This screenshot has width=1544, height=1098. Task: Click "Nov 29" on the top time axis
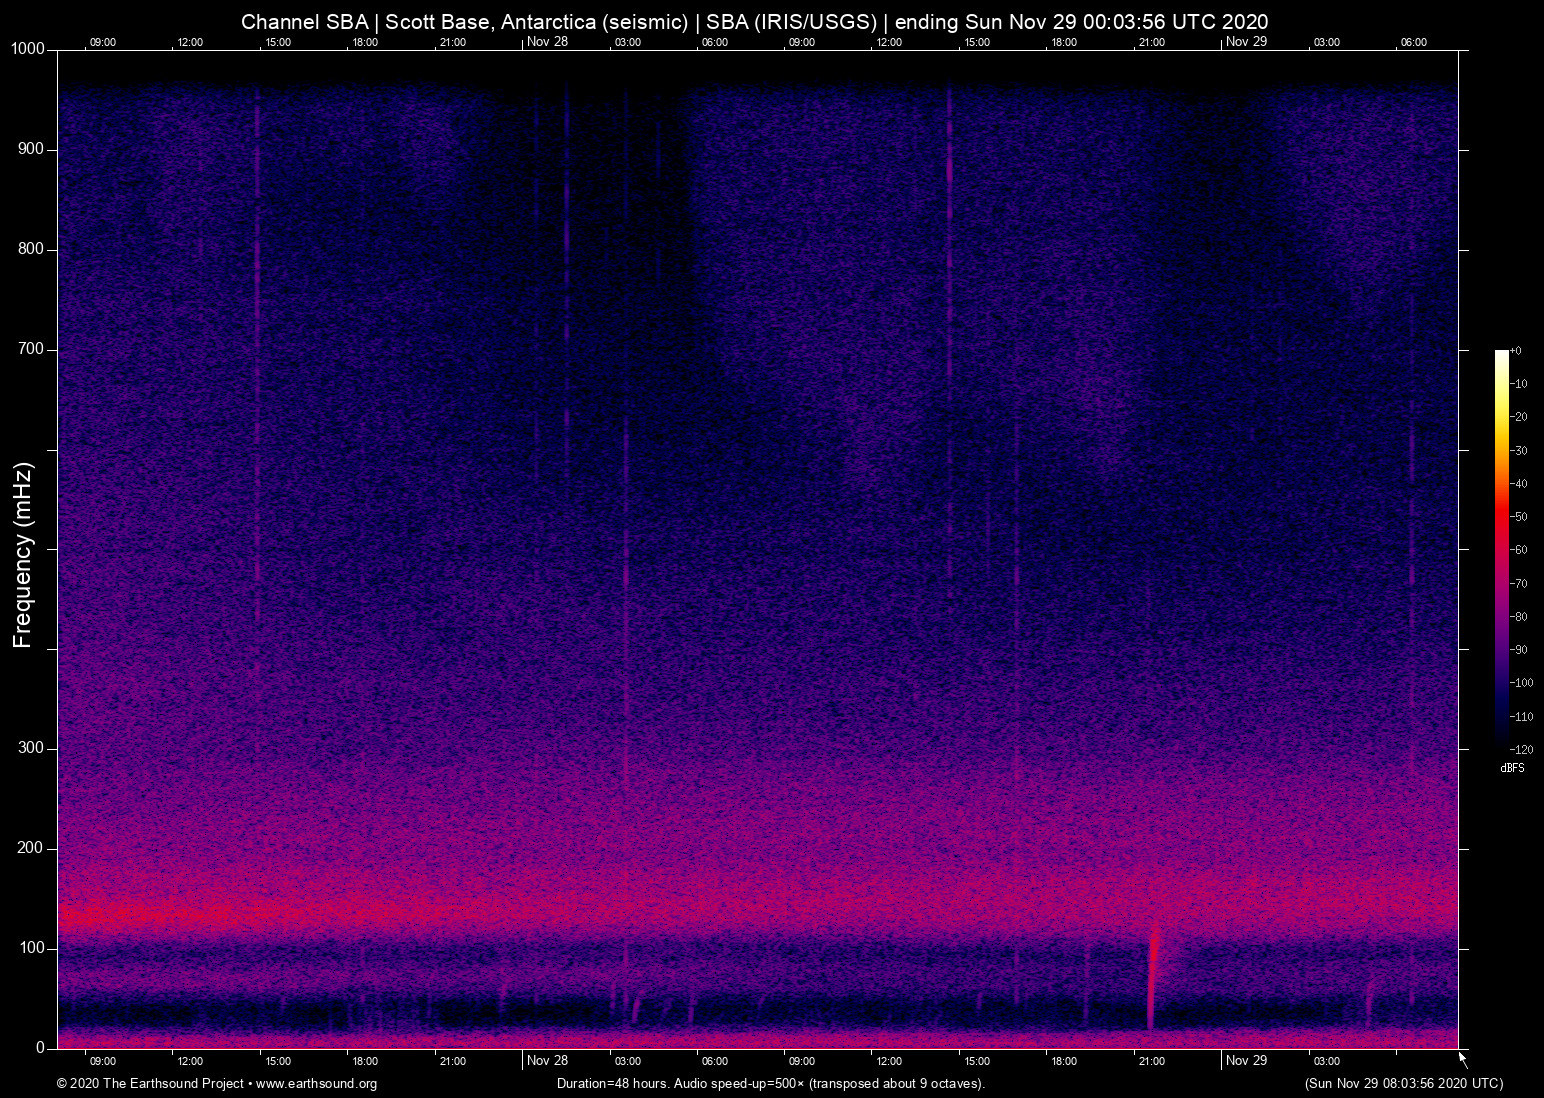(x=1246, y=41)
